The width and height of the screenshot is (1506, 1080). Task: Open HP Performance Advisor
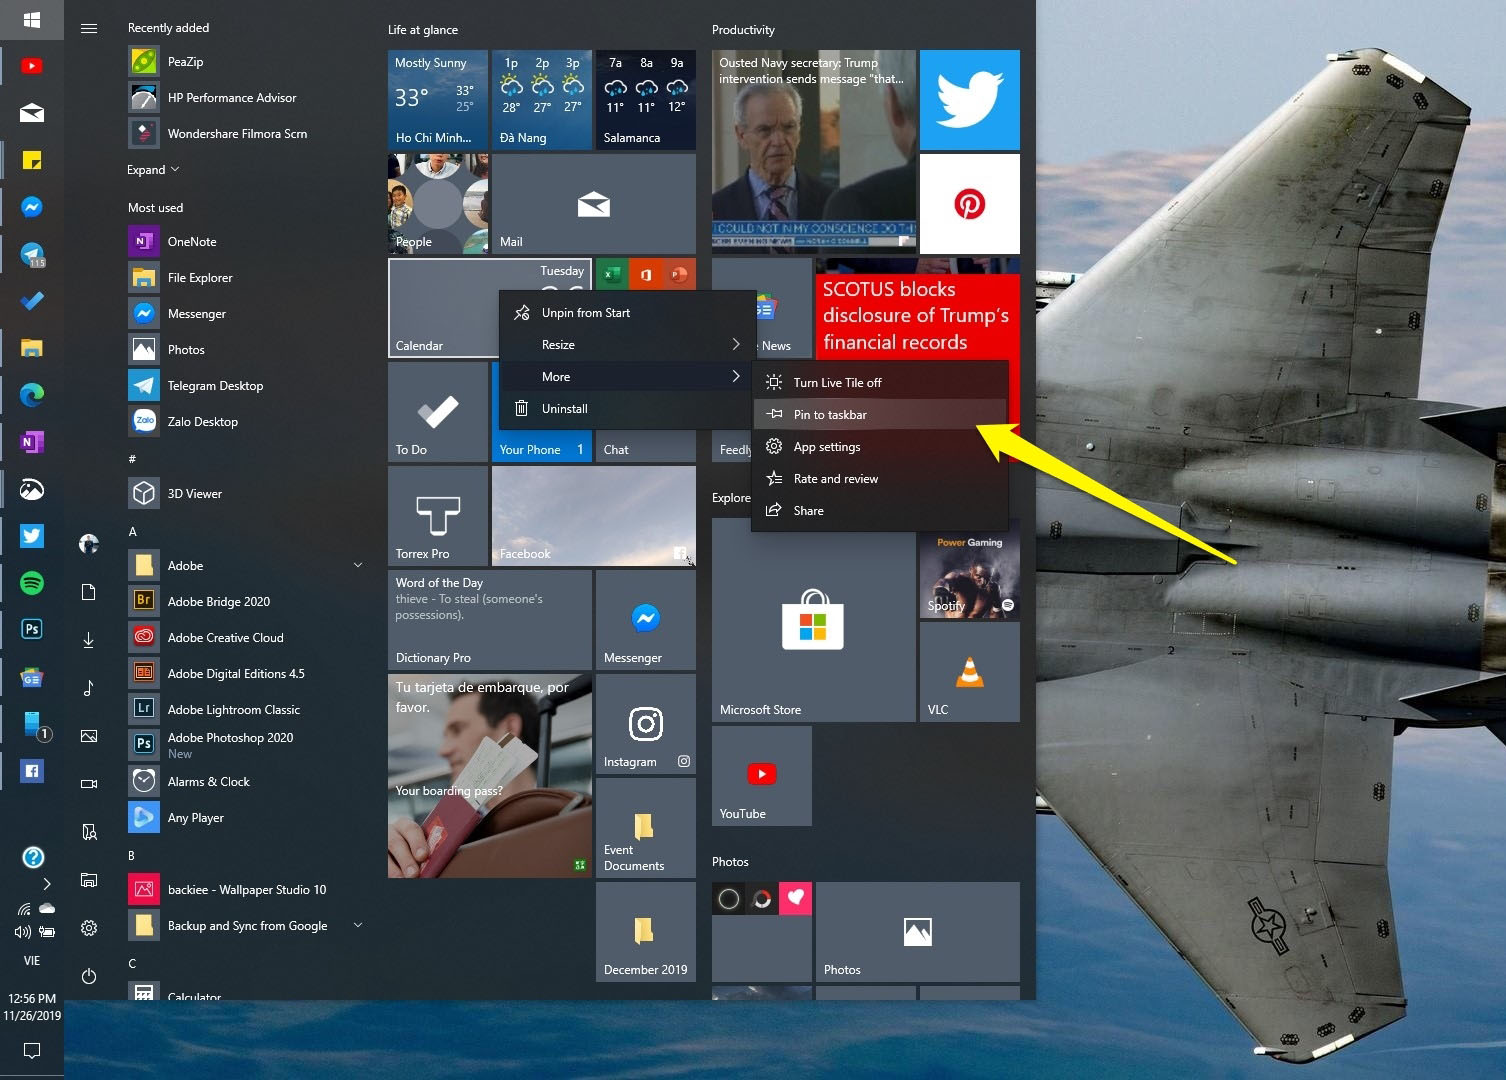pyautogui.click(x=246, y=98)
